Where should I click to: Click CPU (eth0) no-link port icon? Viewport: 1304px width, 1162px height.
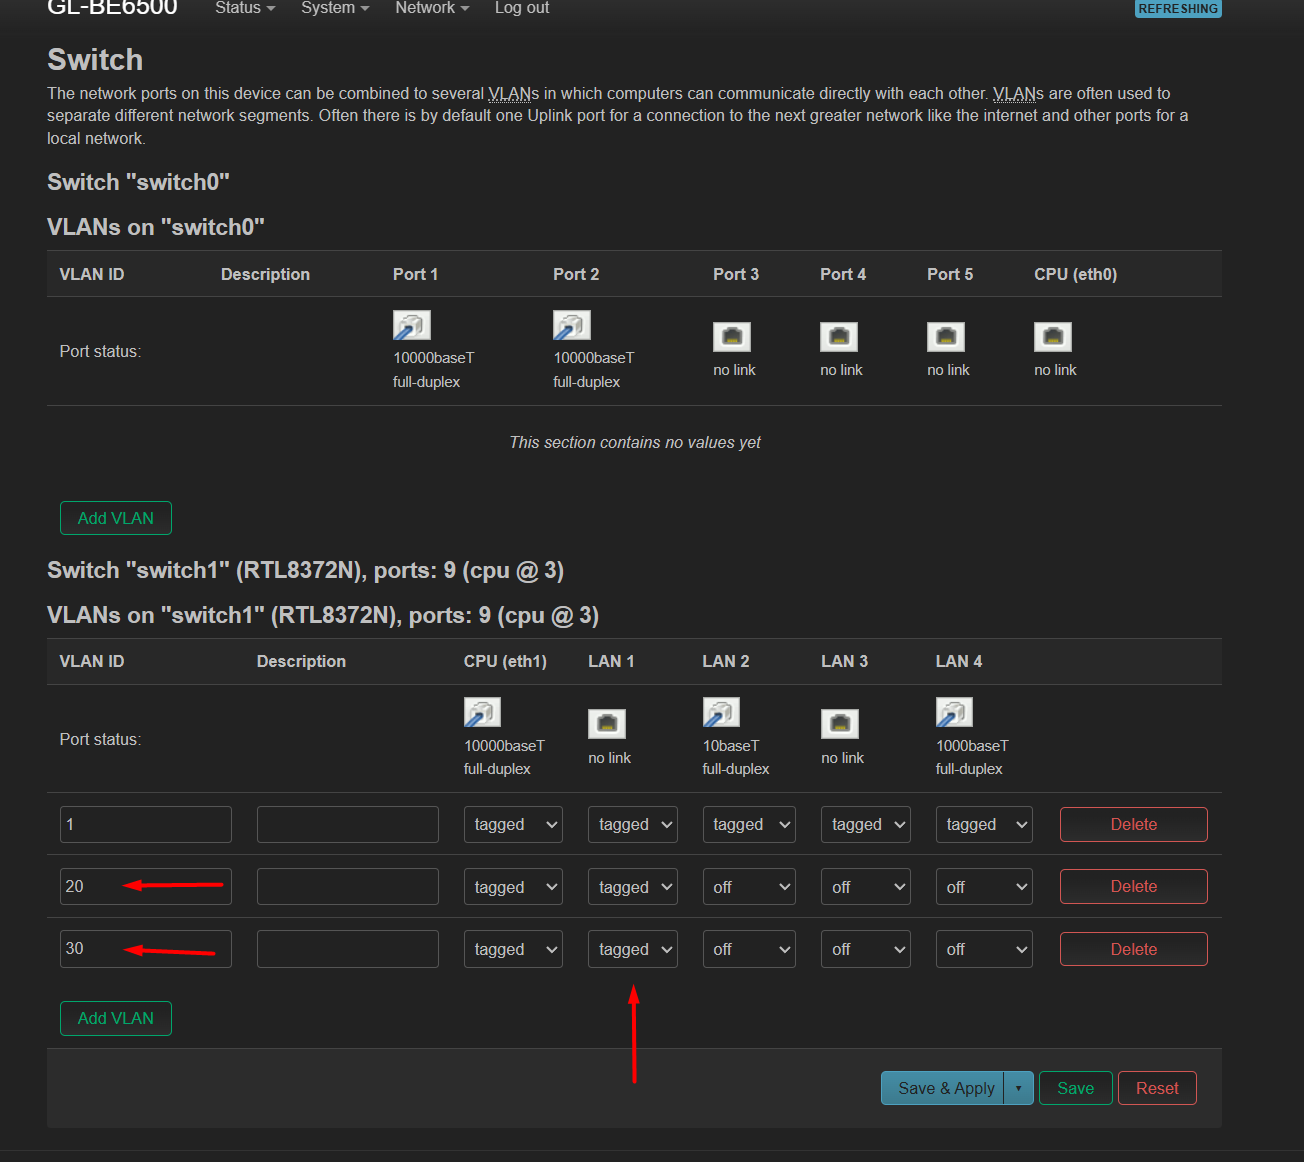[x=1052, y=337]
